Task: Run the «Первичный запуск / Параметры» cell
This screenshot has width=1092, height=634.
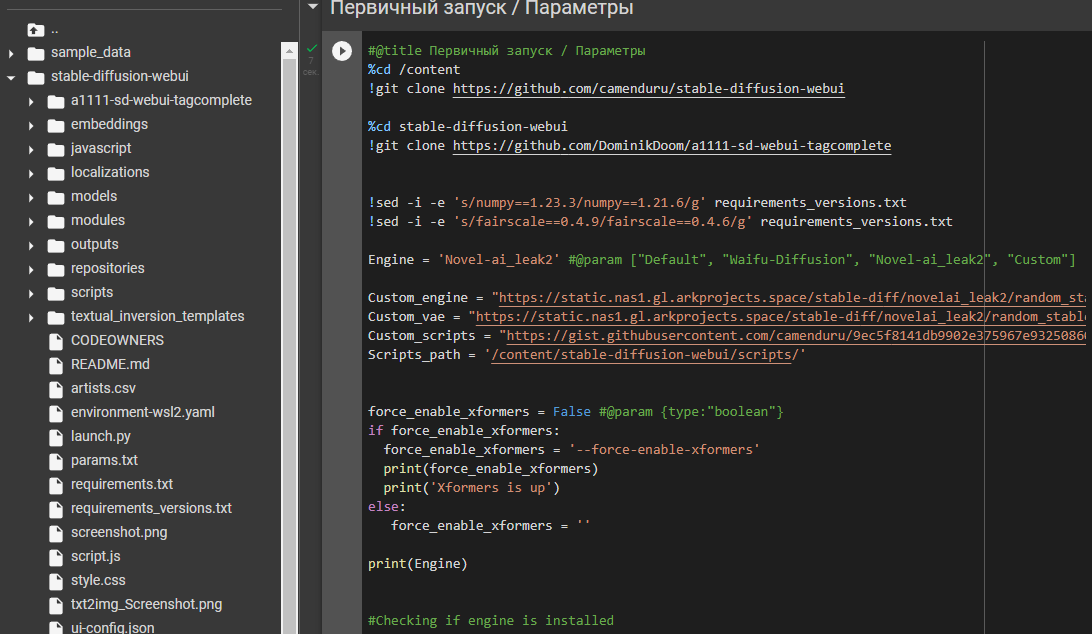Action: 341,50
